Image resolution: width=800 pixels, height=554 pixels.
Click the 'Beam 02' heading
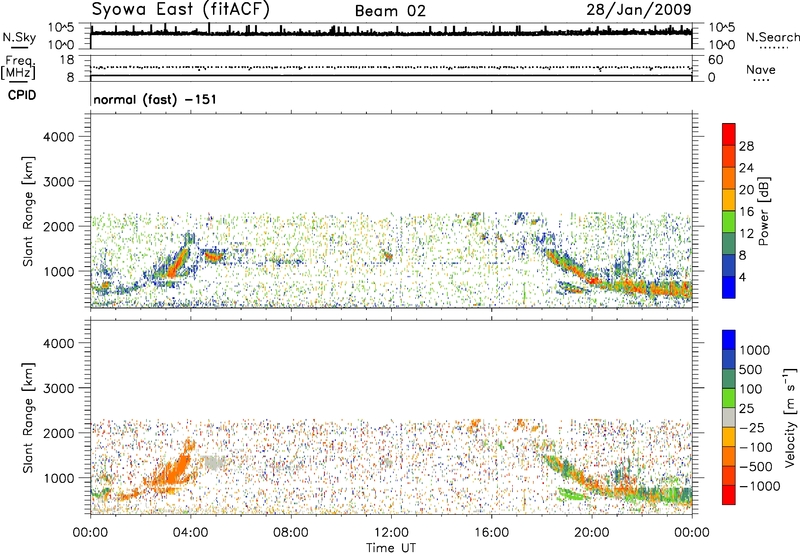coord(390,11)
